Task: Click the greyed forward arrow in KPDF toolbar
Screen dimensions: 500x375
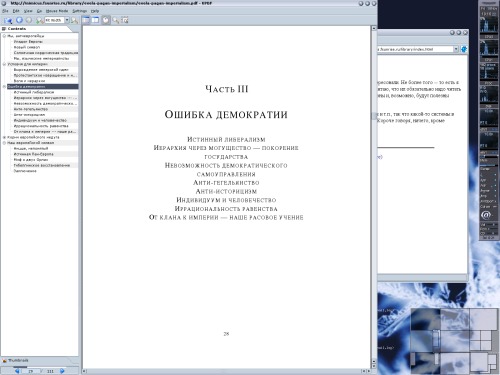Action: point(29,20)
